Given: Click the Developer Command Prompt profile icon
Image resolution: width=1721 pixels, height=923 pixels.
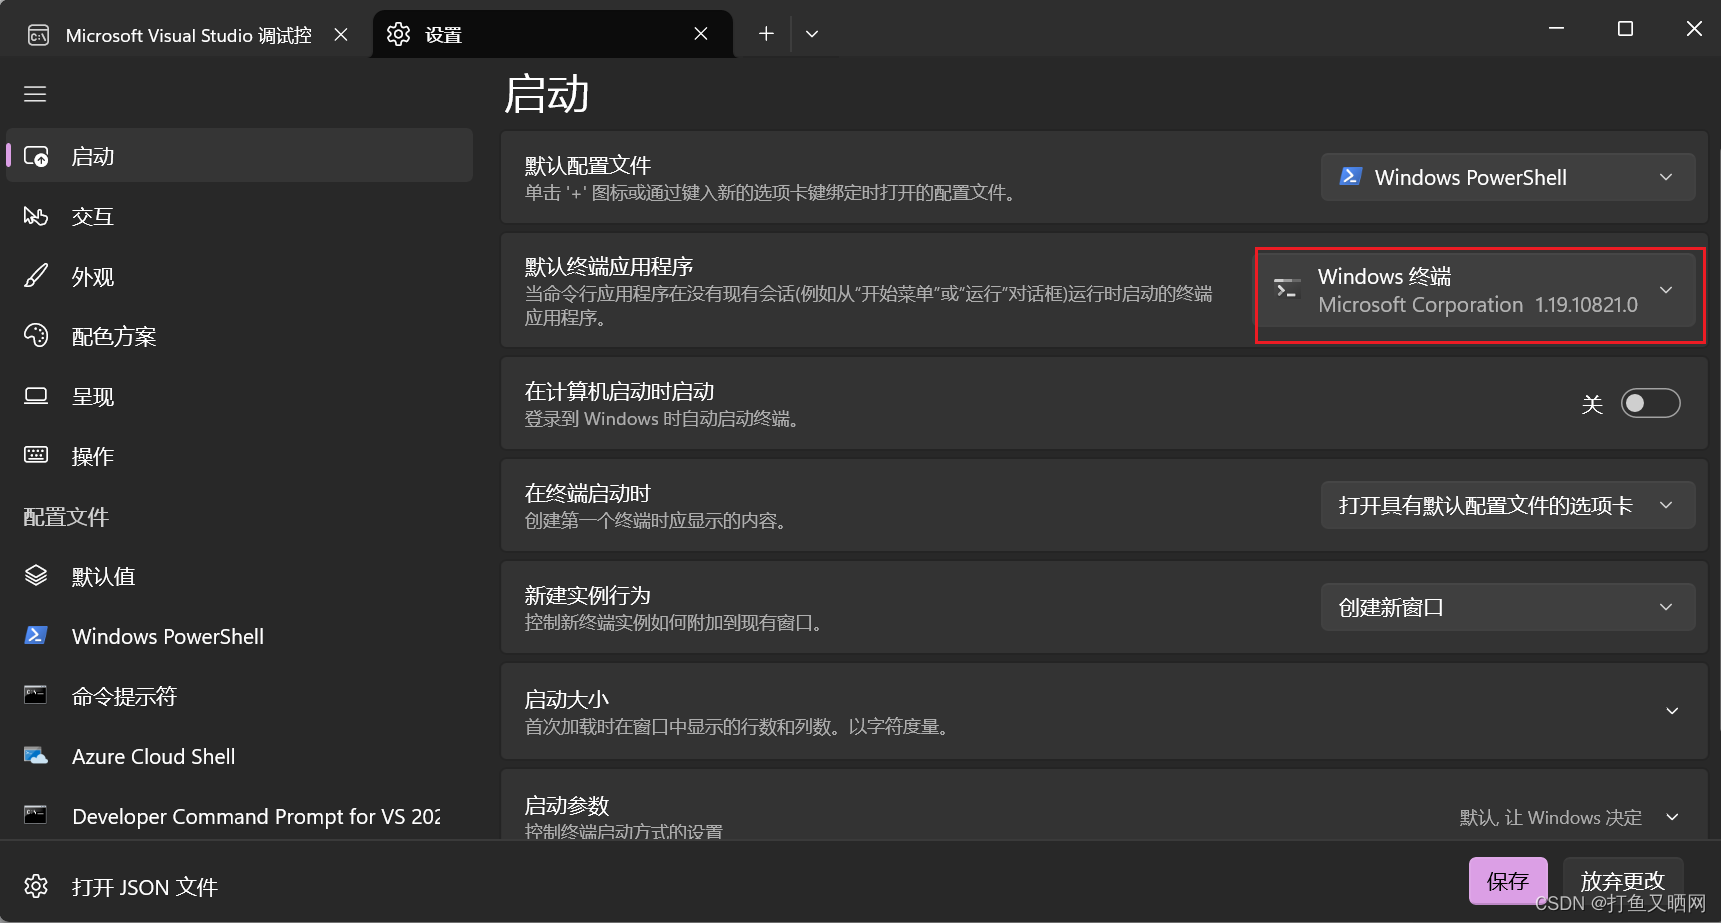Looking at the screenshot, I should (x=36, y=815).
